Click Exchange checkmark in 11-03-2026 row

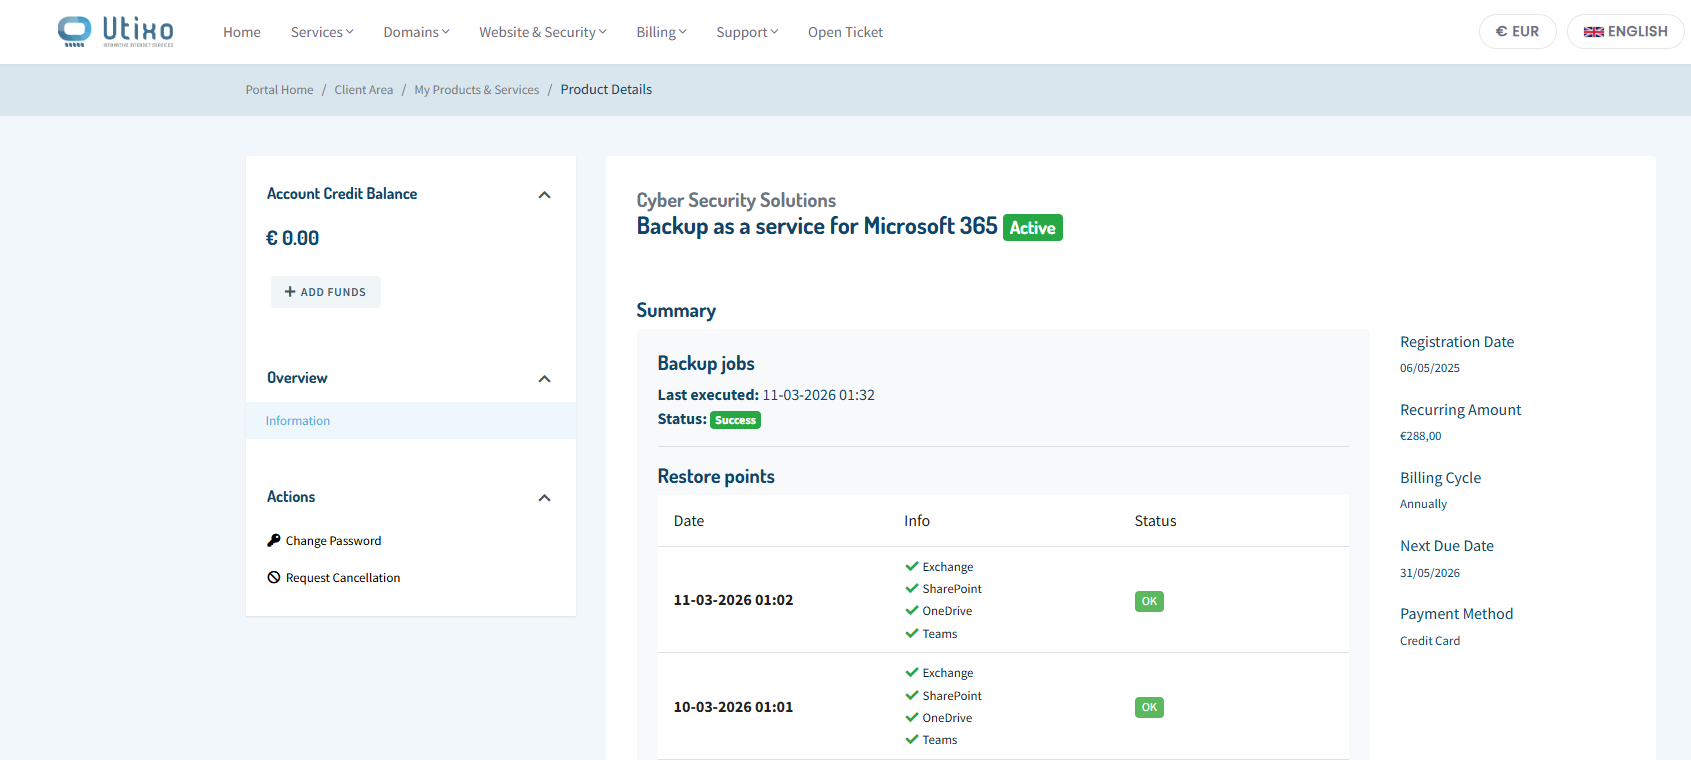911,566
